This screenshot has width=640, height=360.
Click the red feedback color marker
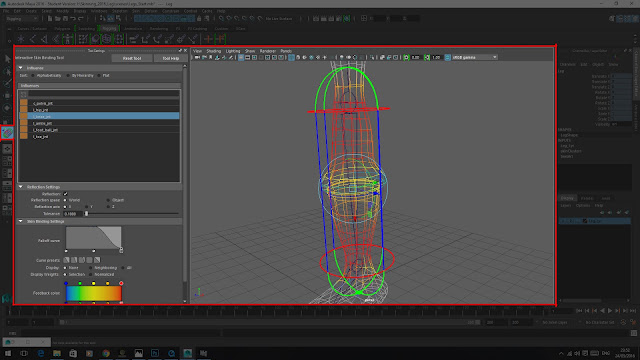pyautogui.click(x=121, y=283)
